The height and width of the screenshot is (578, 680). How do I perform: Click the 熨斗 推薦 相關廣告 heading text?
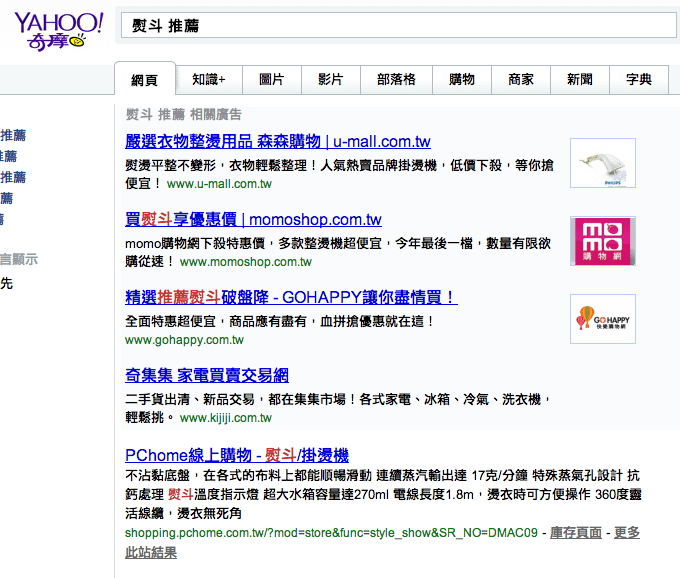click(183, 114)
